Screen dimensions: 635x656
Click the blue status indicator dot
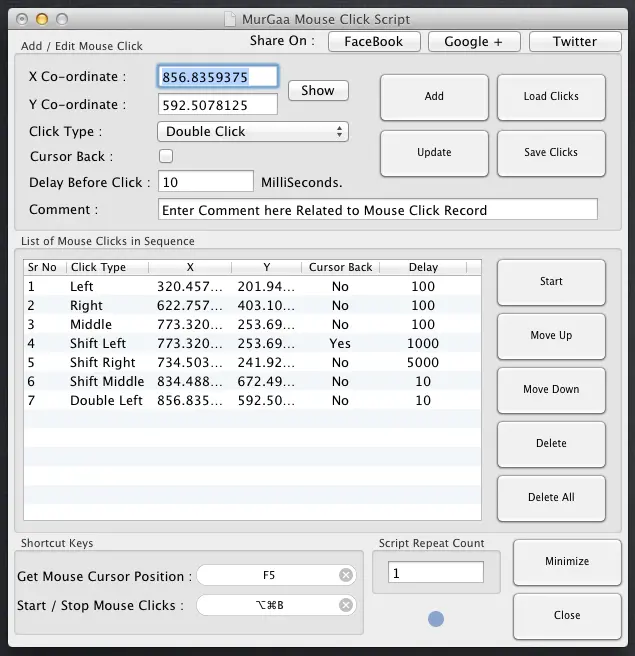[x=435, y=619]
